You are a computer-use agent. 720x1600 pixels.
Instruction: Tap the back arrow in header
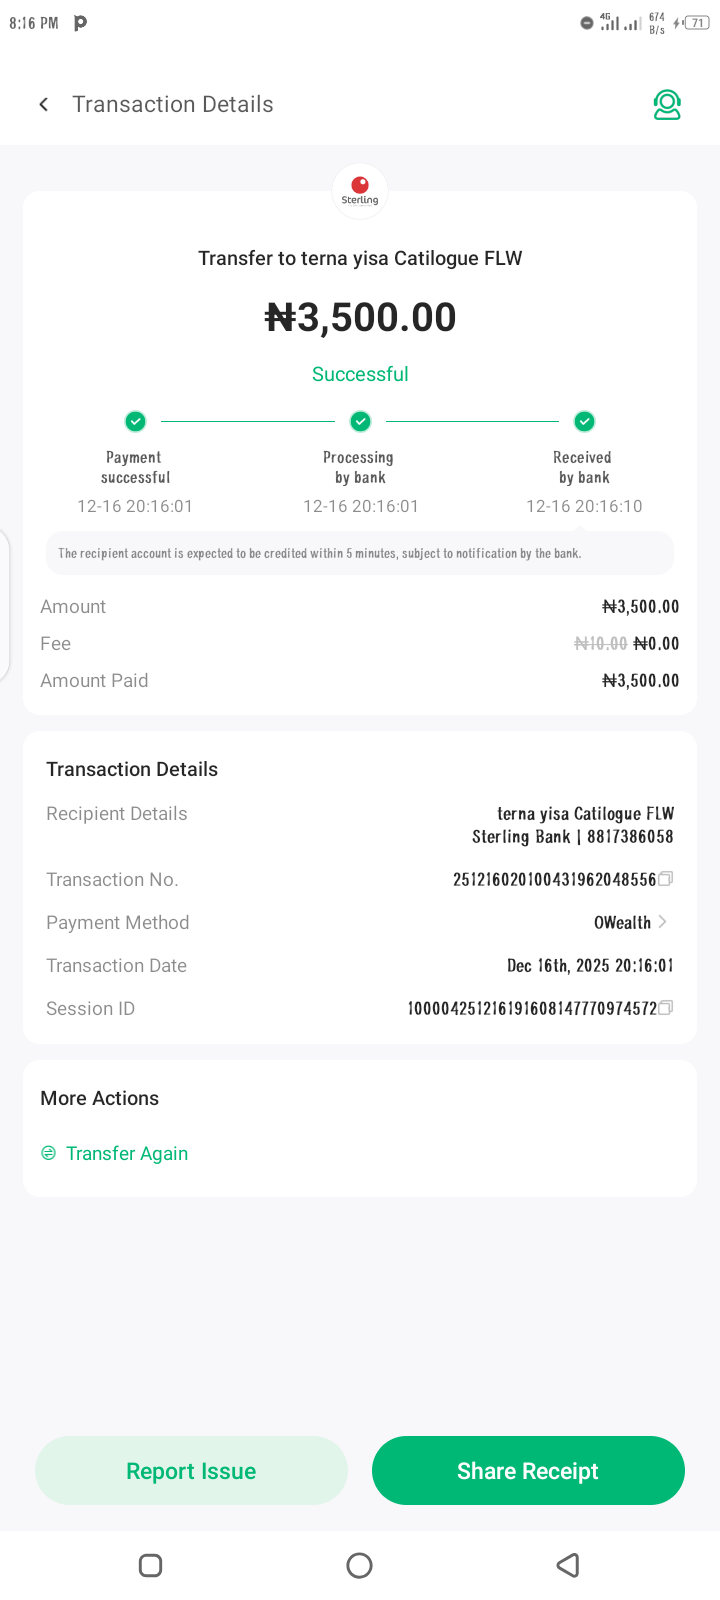pyautogui.click(x=44, y=104)
